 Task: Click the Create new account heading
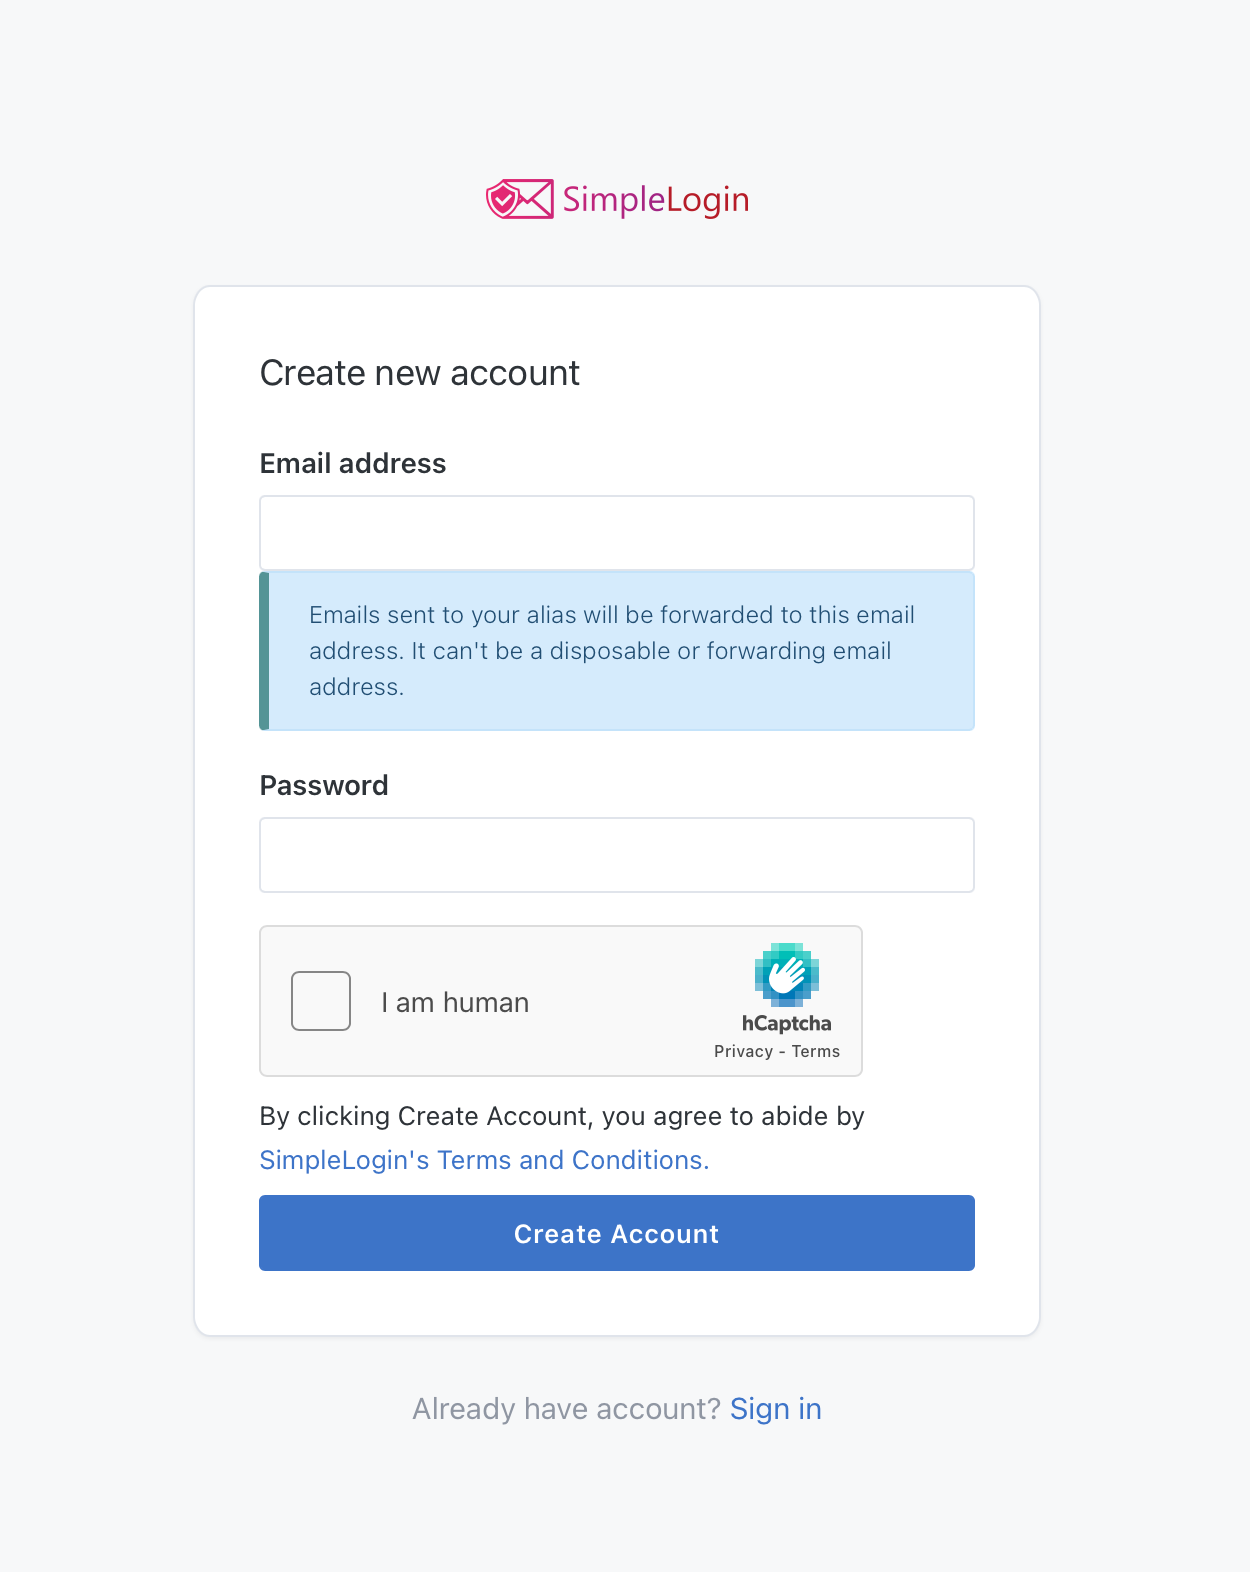[420, 373]
